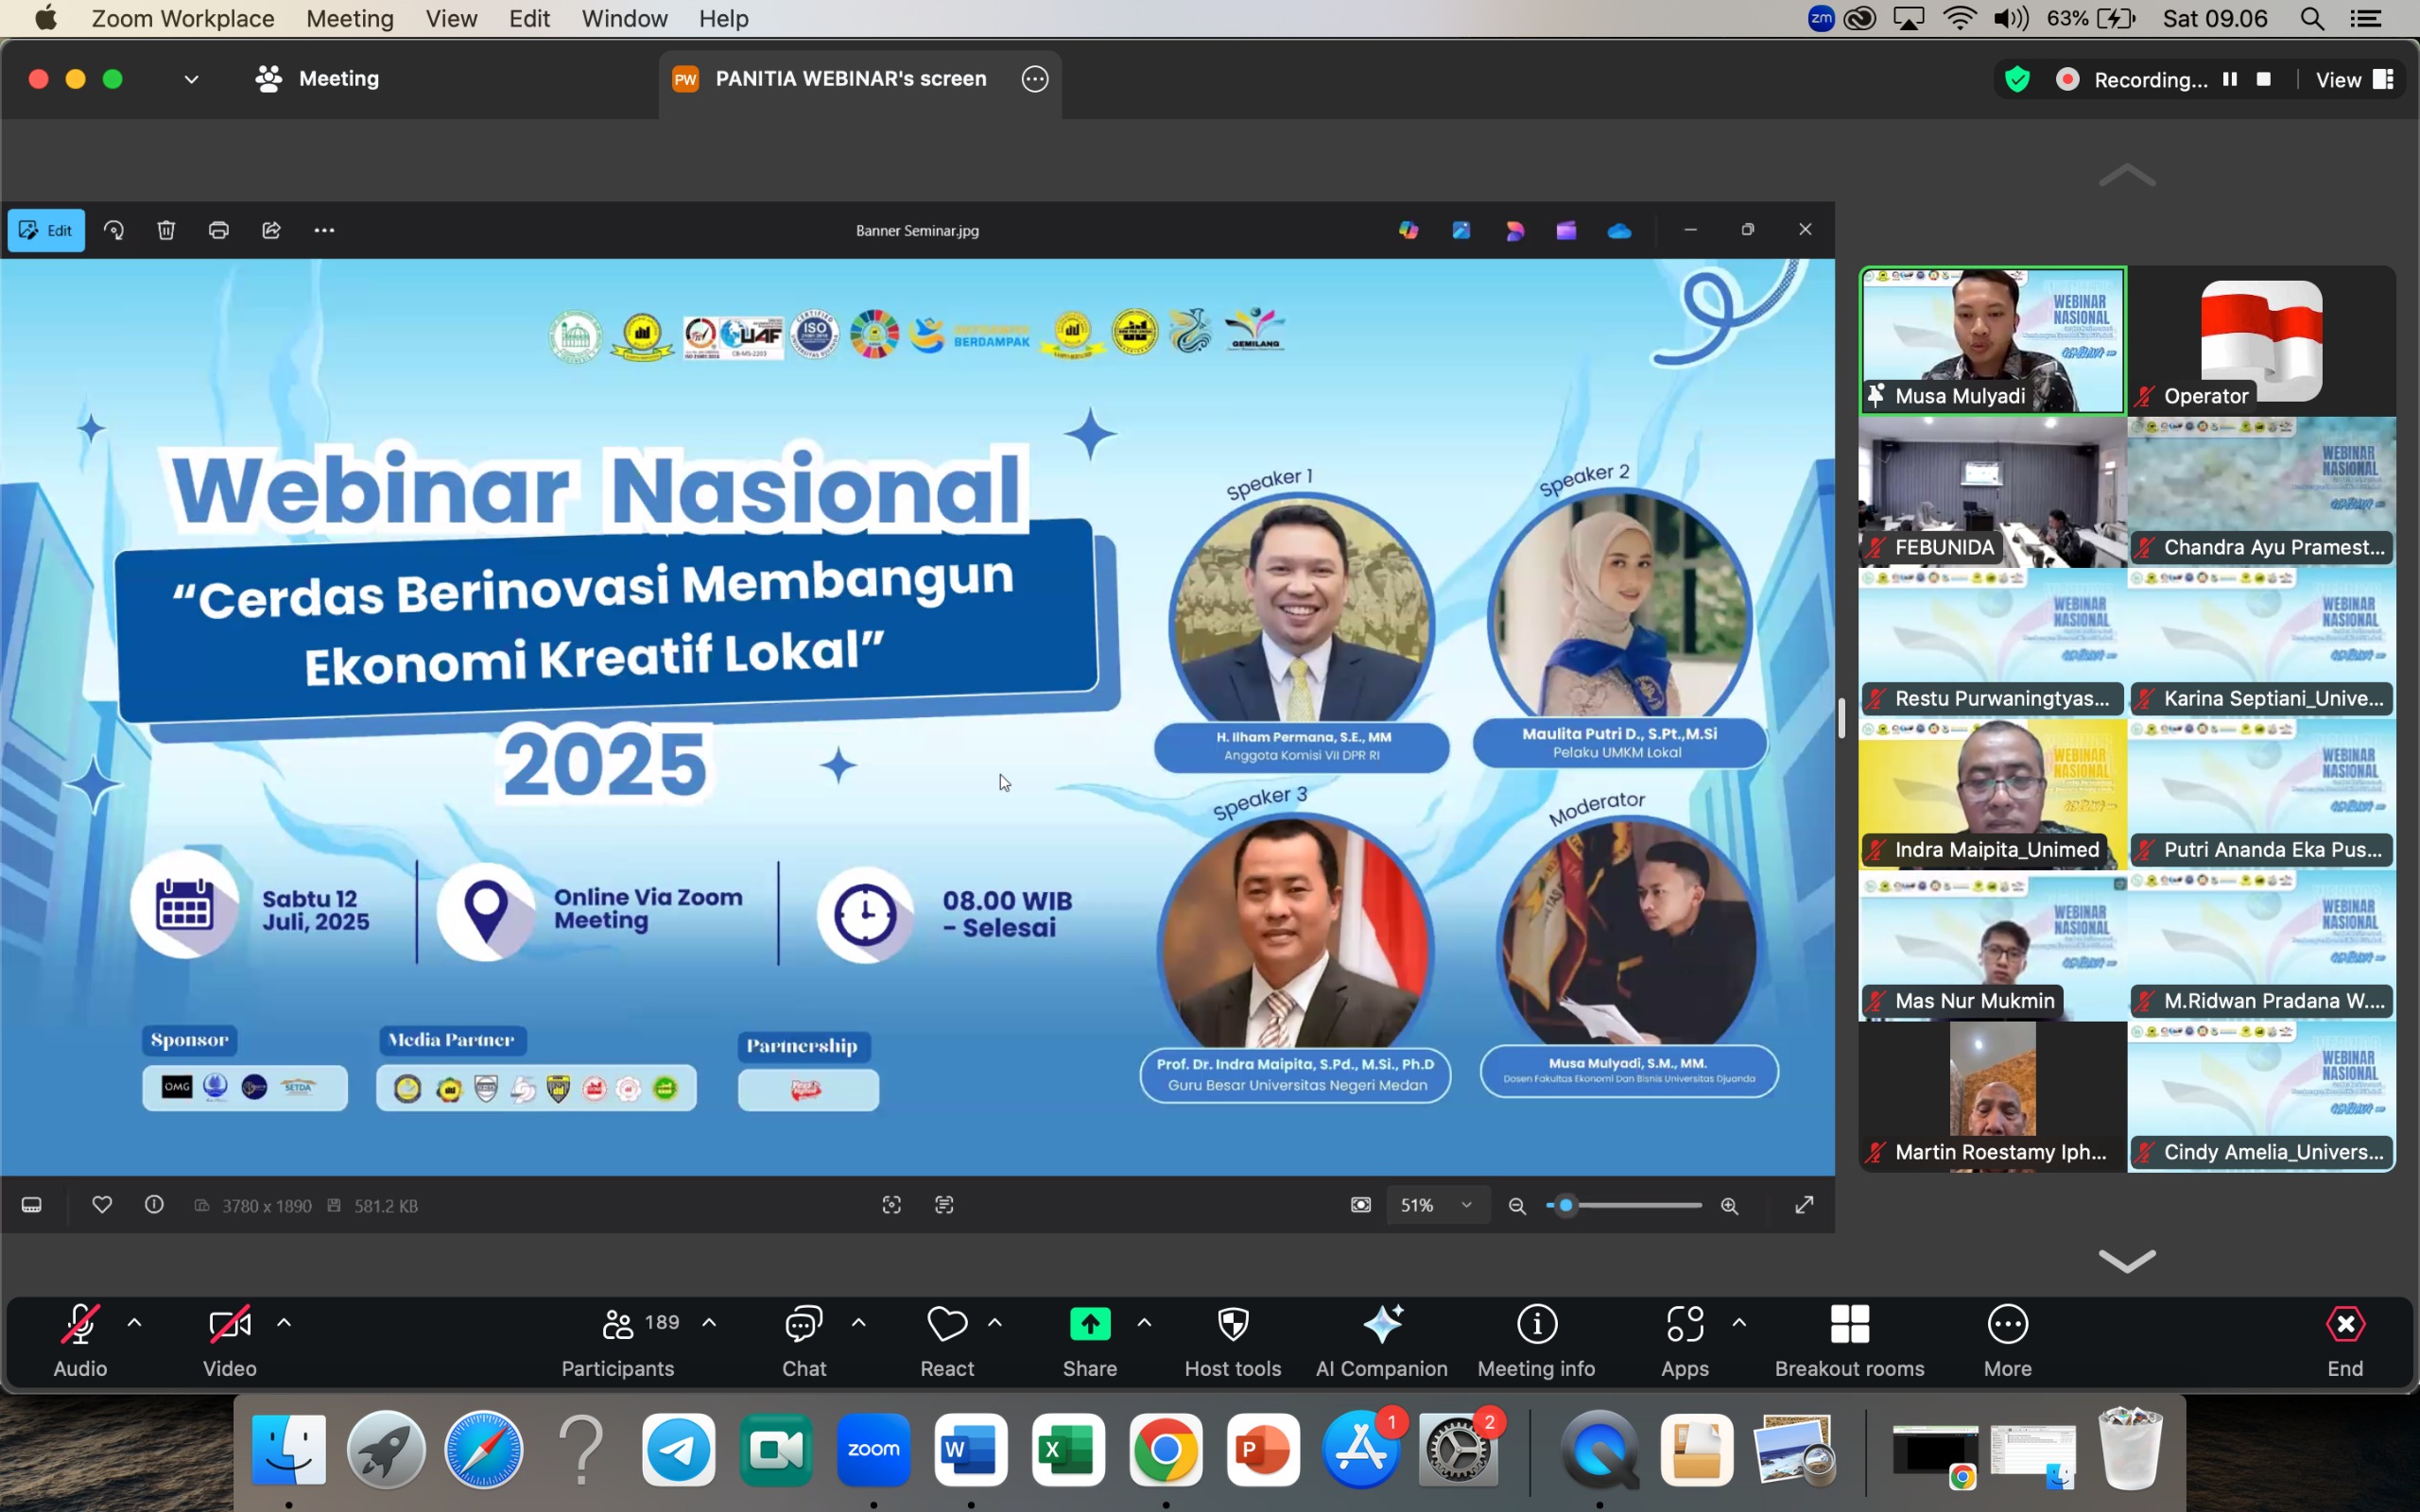Launch AI Companion
The height and width of the screenshot is (1512, 2420).
(1382, 1340)
